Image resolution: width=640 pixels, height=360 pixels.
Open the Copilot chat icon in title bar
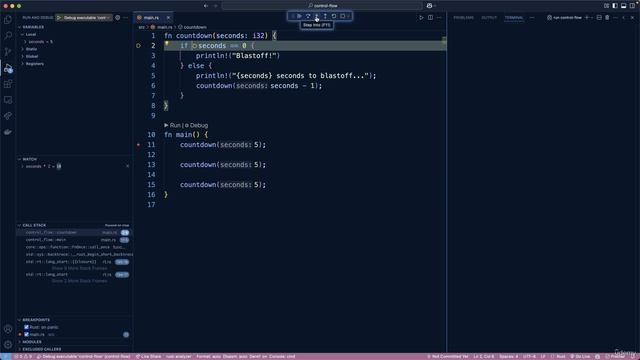[x=429, y=6]
